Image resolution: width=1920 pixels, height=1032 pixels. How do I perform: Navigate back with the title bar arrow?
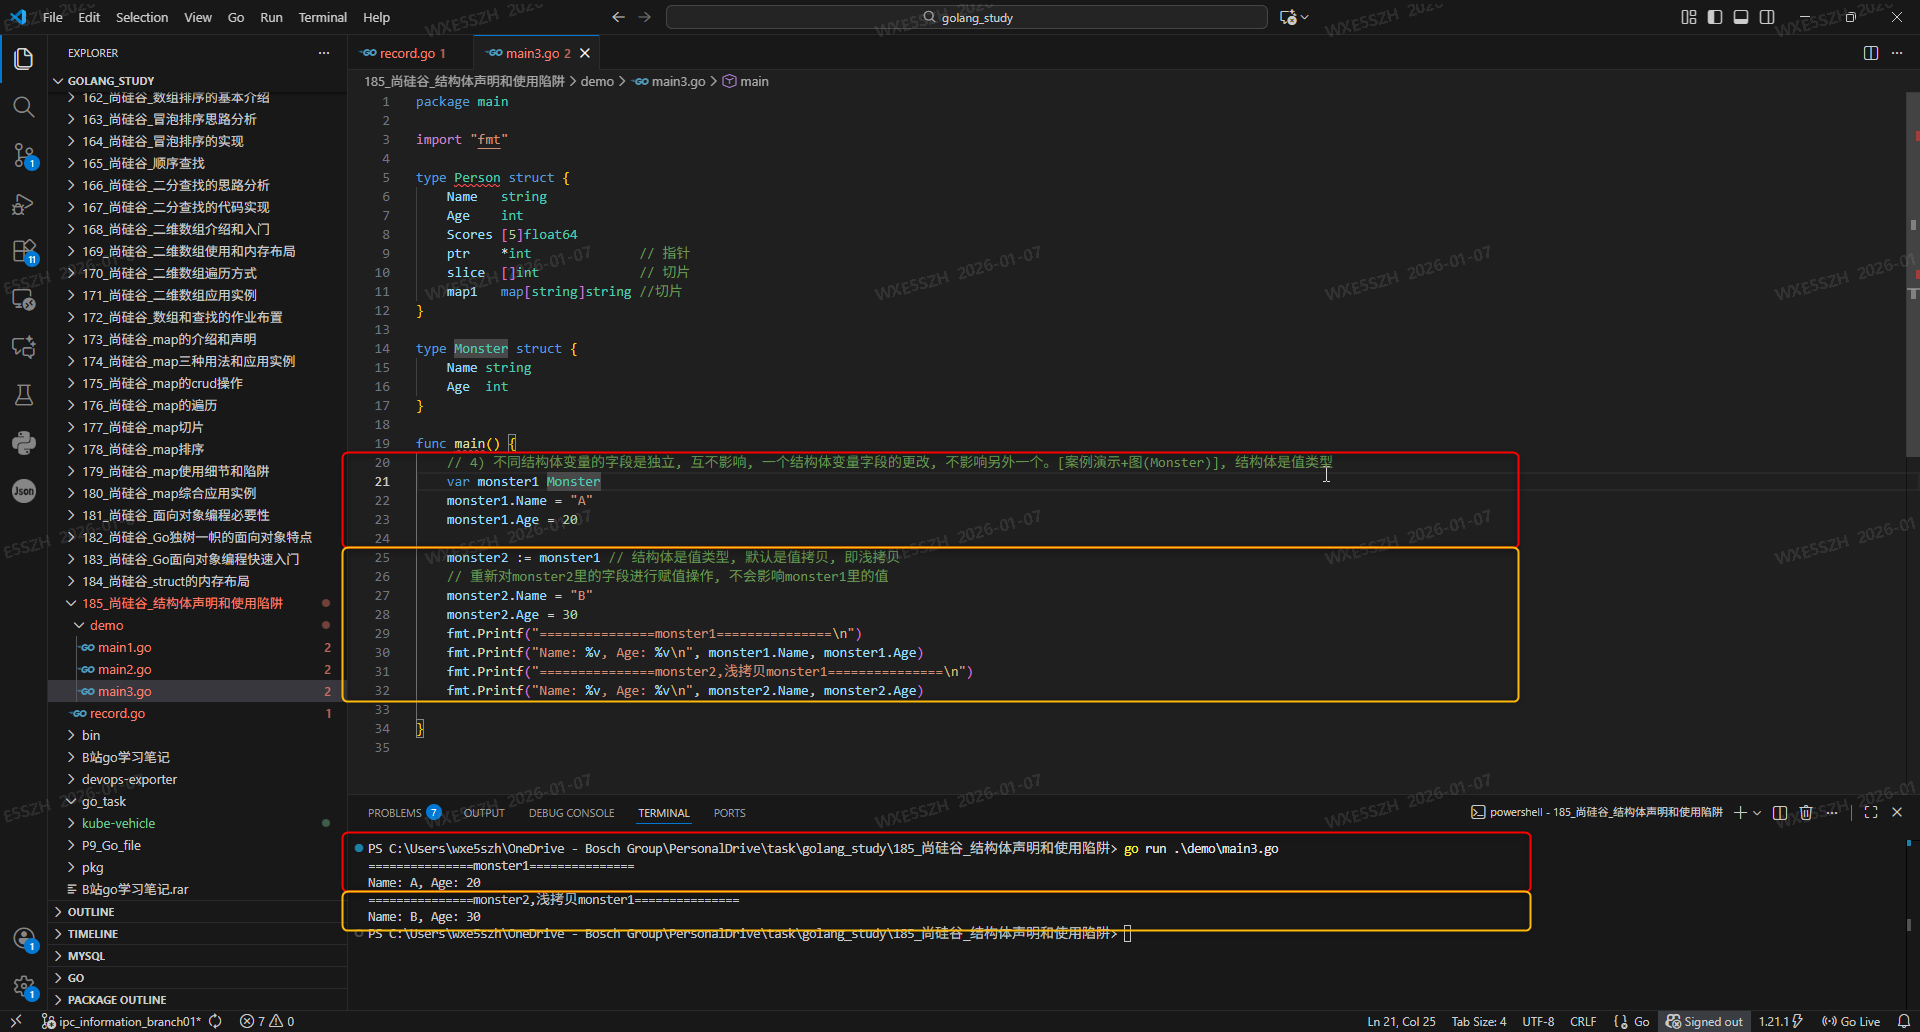click(618, 17)
